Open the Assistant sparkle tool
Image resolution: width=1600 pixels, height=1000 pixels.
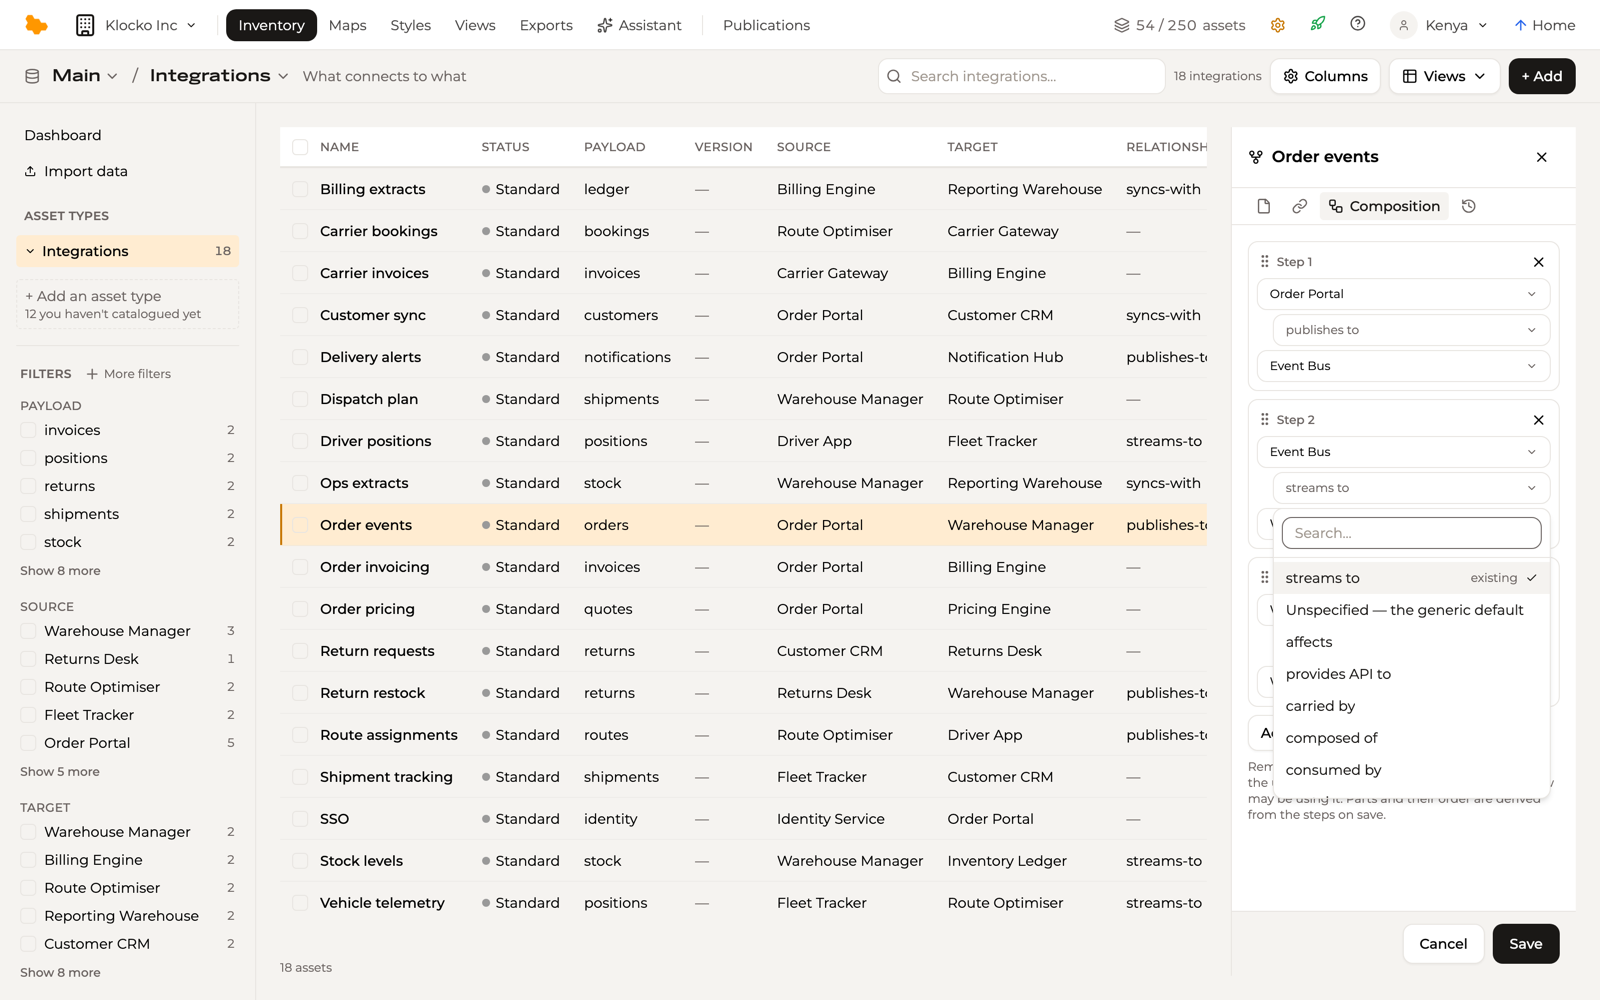[x=639, y=25]
